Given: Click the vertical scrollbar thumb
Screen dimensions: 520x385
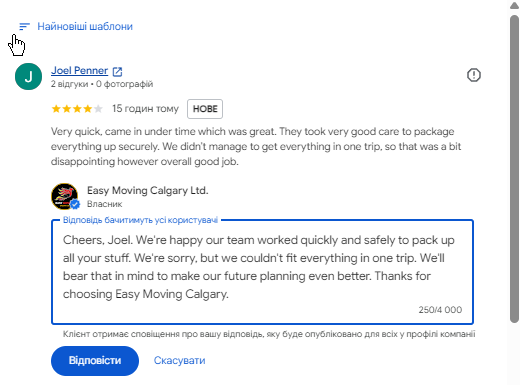Looking at the screenshot, I should coord(514,168).
